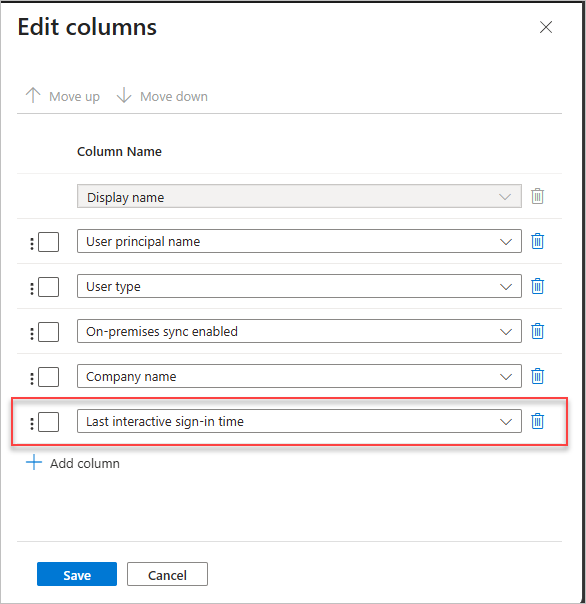Open the Display name dropdown
The width and height of the screenshot is (586, 604).
point(299,196)
